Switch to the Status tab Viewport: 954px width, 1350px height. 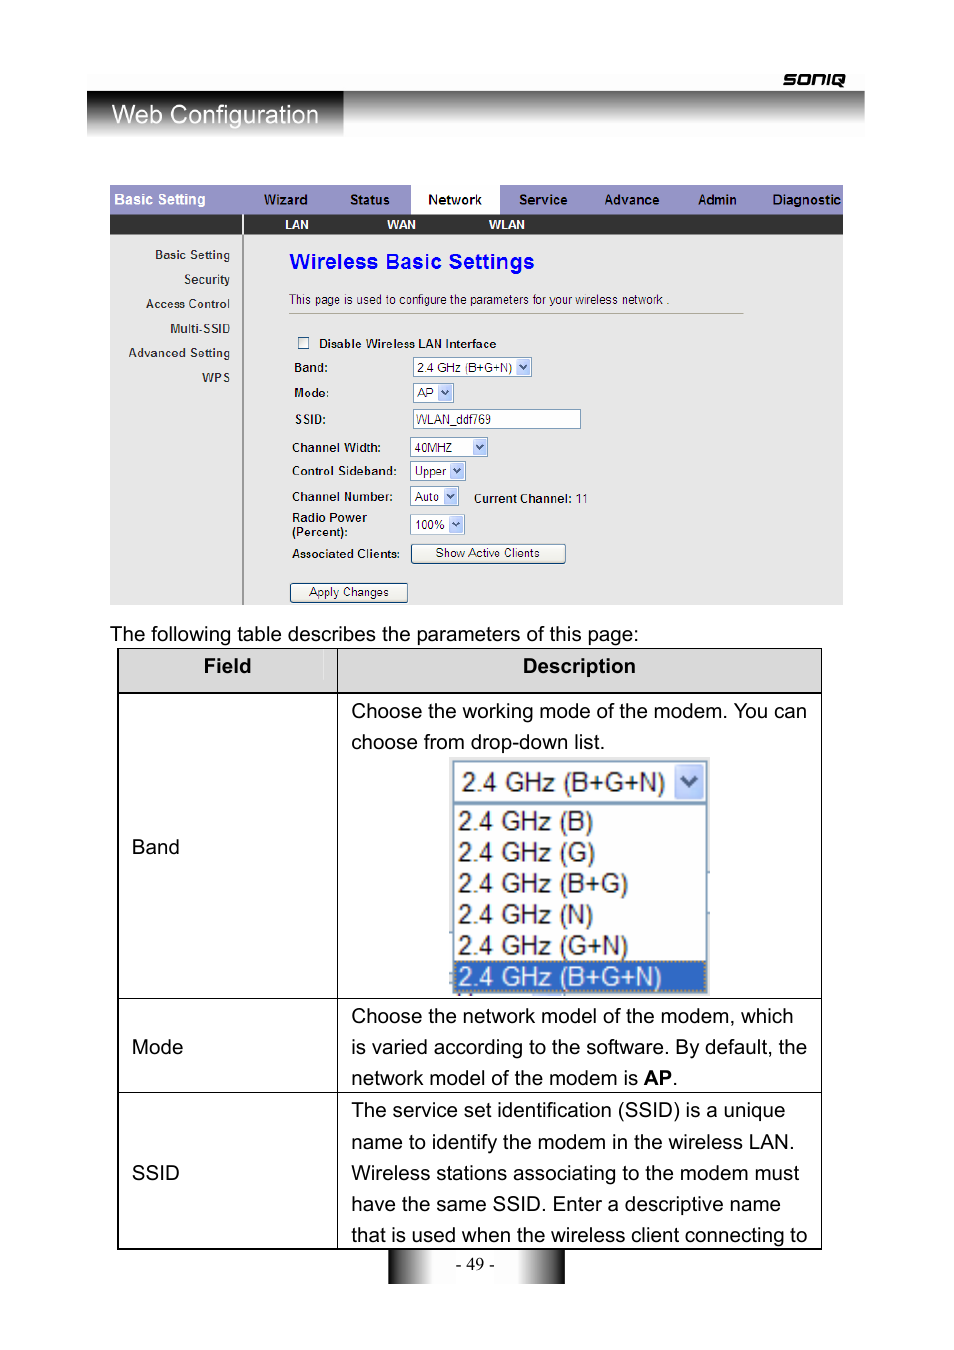(x=369, y=200)
